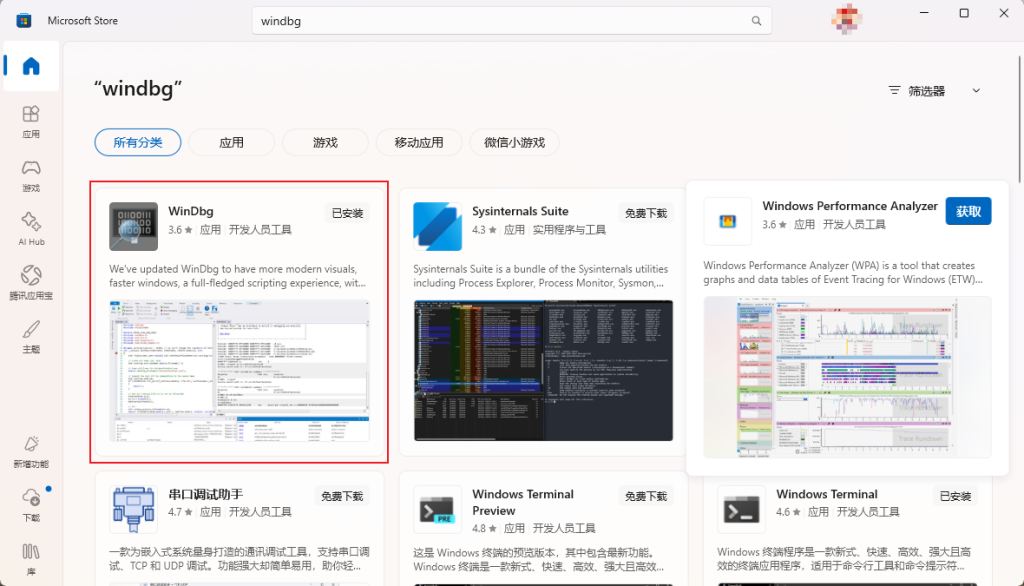This screenshot has width=1024, height=586.
Task: Select the 游戏 category filter chip
Action: tap(325, 143)
